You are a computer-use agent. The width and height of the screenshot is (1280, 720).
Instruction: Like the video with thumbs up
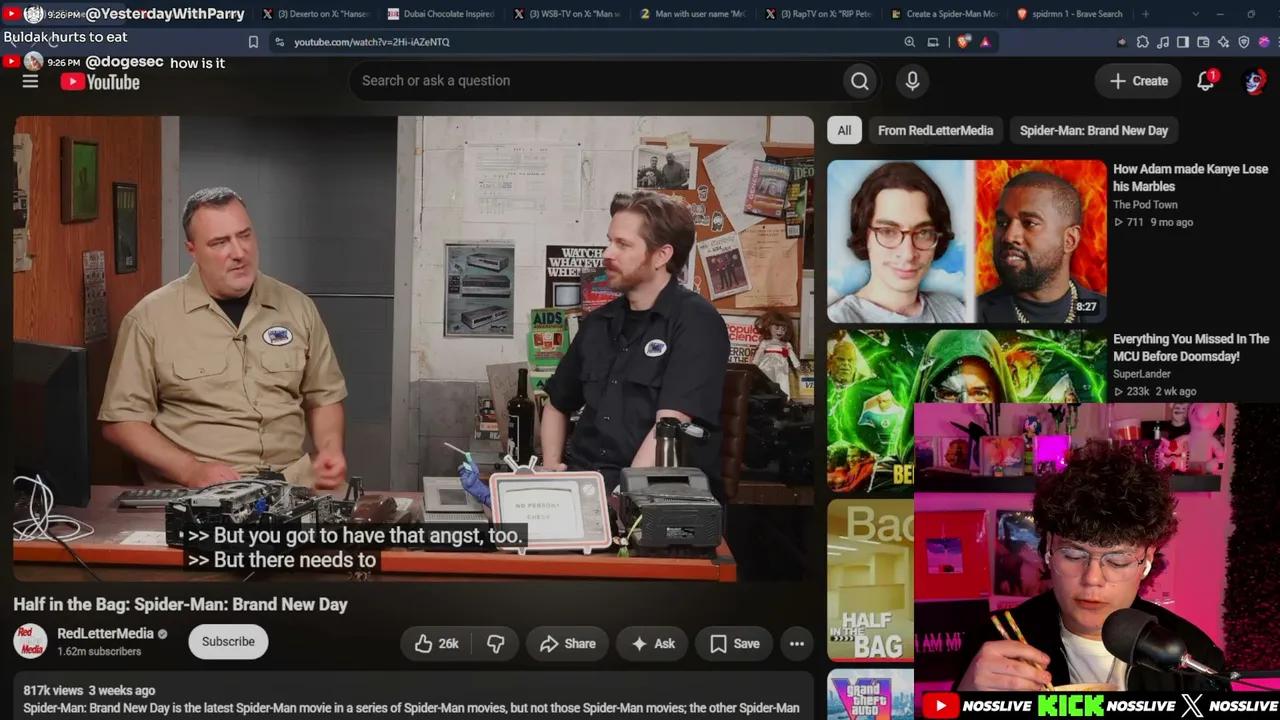click(437, 644)
